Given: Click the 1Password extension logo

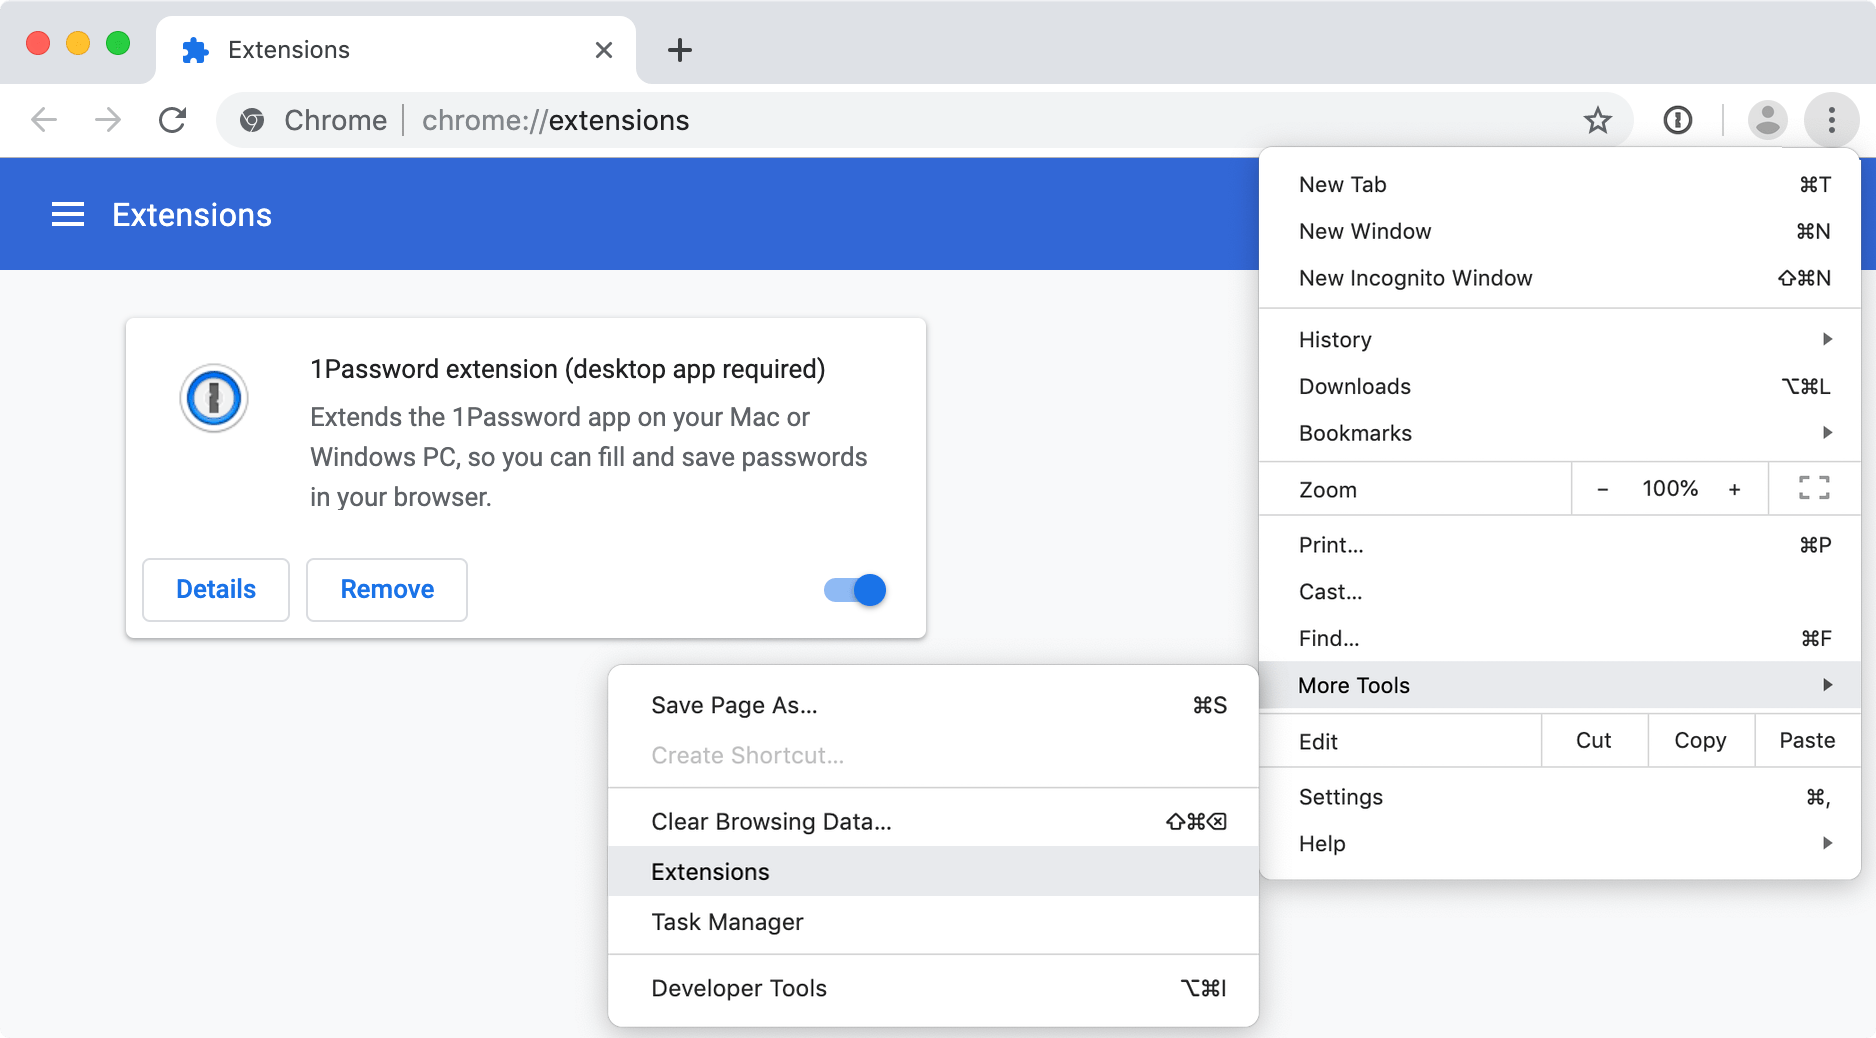Looking at the screenshot, I should point(214,398).
